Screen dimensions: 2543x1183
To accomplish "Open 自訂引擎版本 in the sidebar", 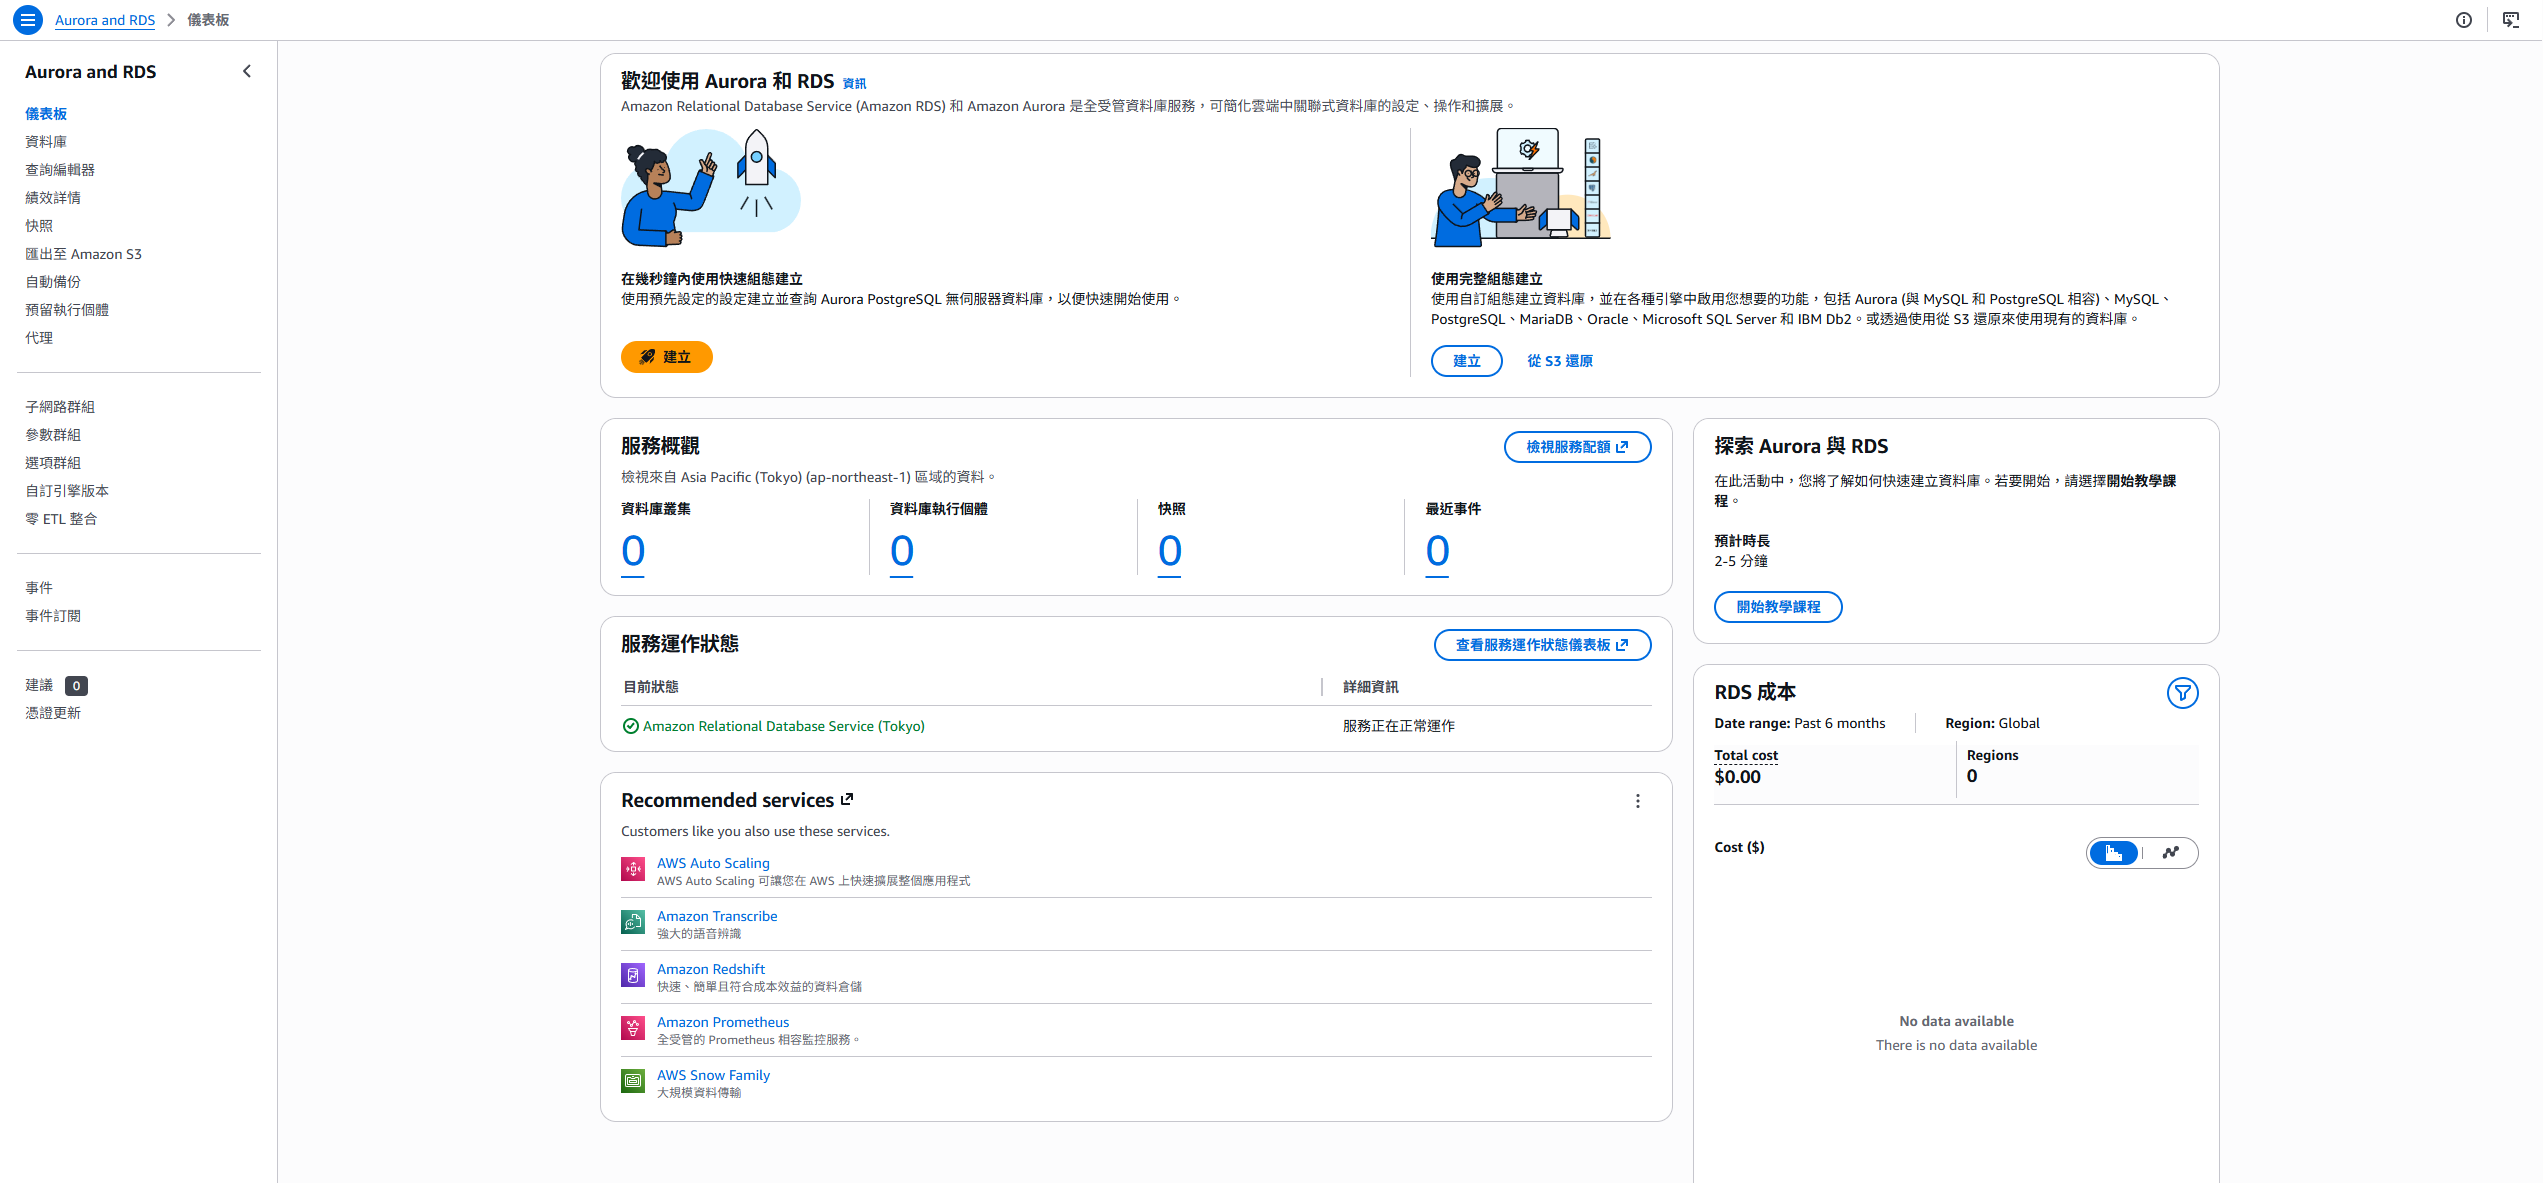I will coord(67,491).
